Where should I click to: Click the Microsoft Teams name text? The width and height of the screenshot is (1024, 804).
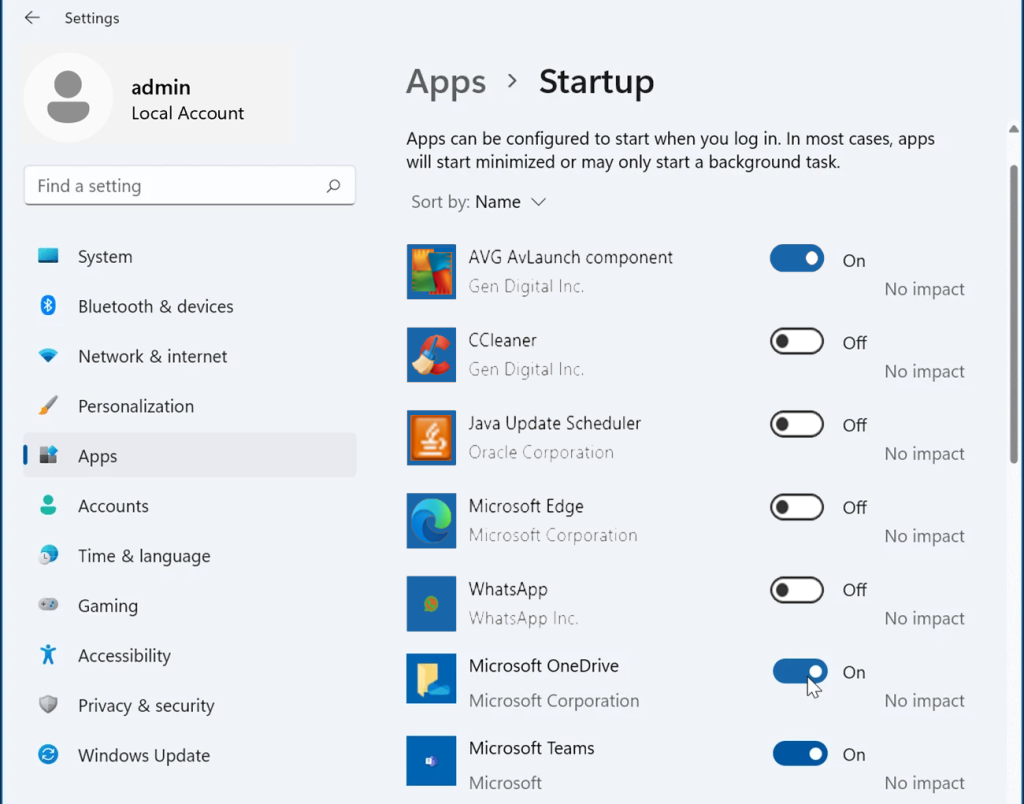pos(531,748)
